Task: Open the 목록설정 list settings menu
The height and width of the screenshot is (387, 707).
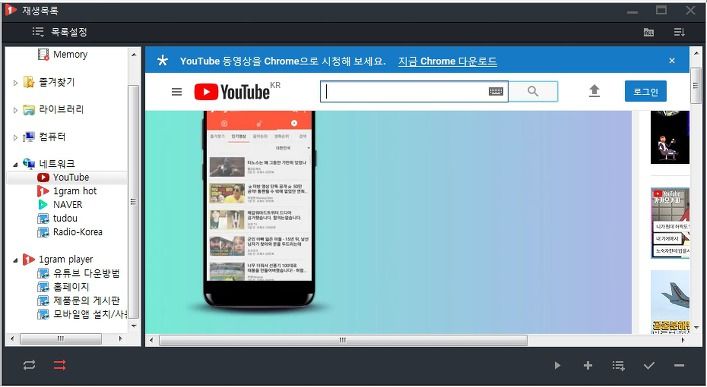Action: point(60,32)
